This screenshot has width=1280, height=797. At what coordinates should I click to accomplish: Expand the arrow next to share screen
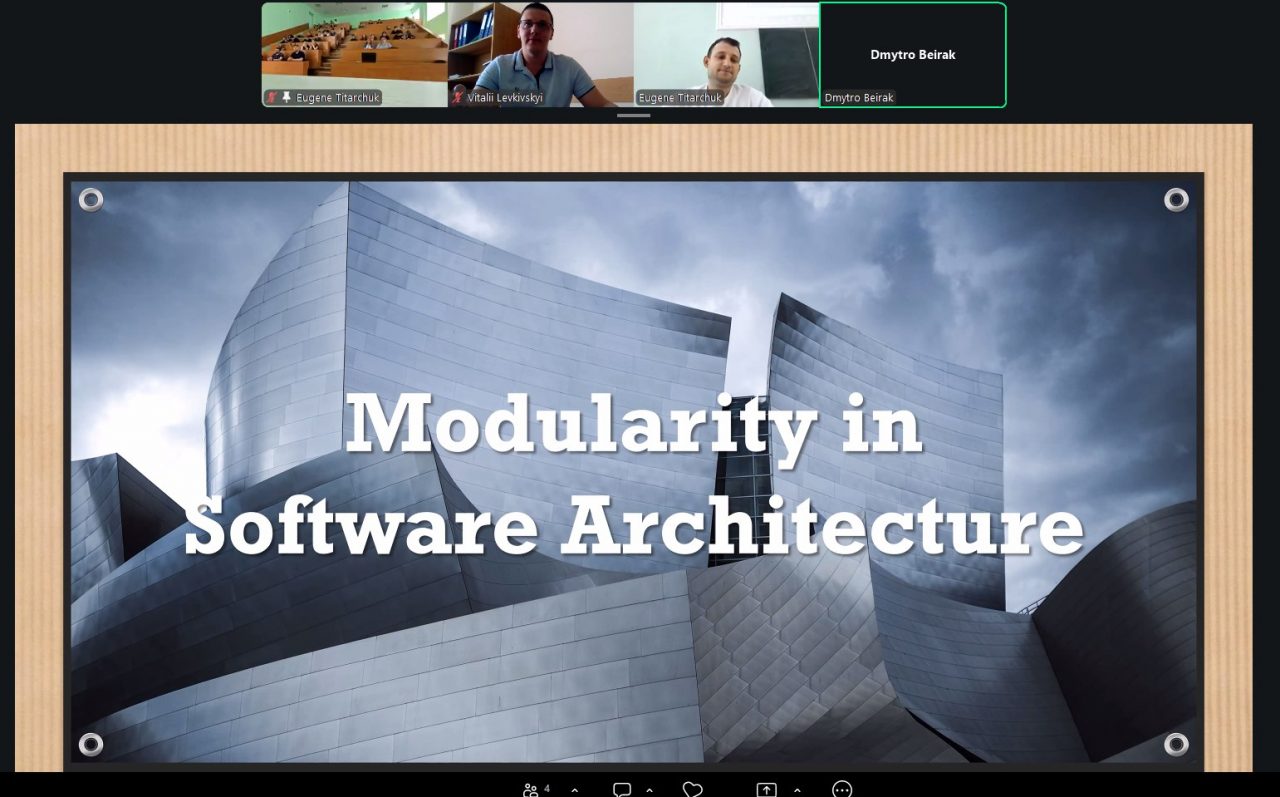click(x=797, y=790)
